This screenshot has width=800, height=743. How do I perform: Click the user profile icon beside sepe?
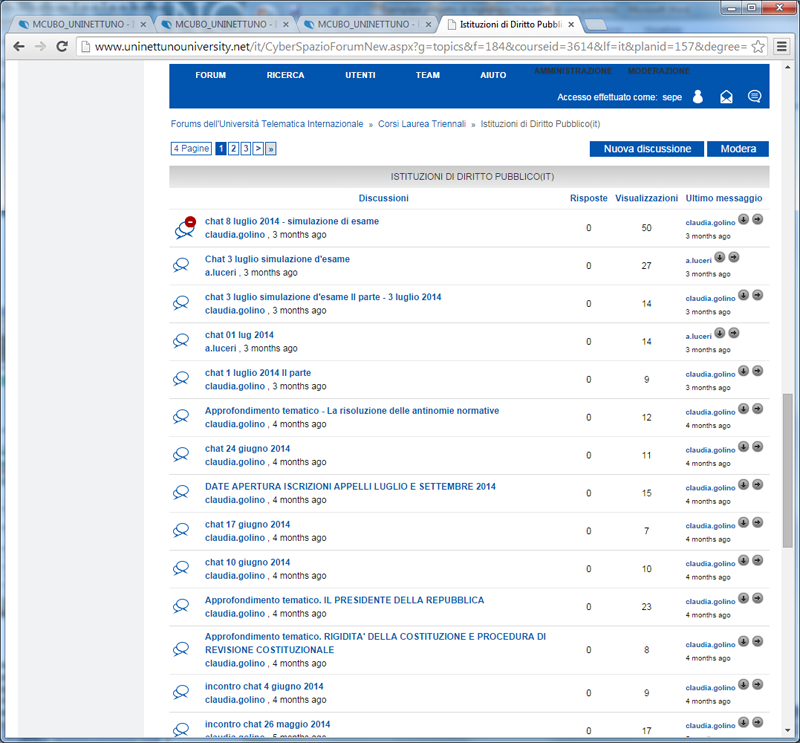coord(698,97)
